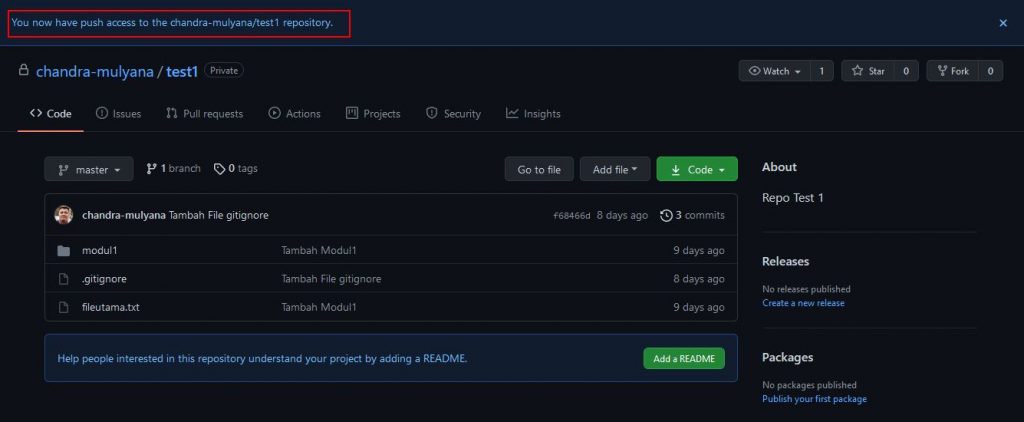This screenshot has width=1024, height=422.
Task: Click the Create a new release link
Action: pyautogui.click(x=803, y=303)
